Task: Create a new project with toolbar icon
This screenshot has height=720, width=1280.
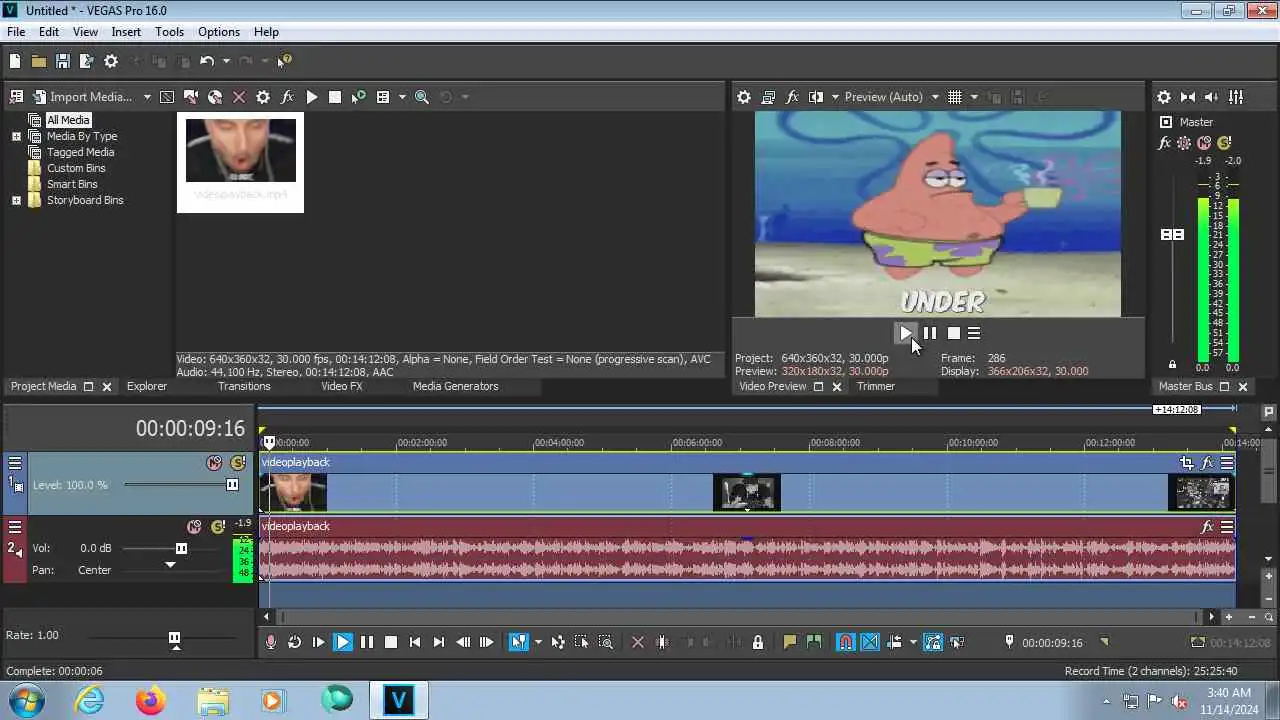Action: 15,61
